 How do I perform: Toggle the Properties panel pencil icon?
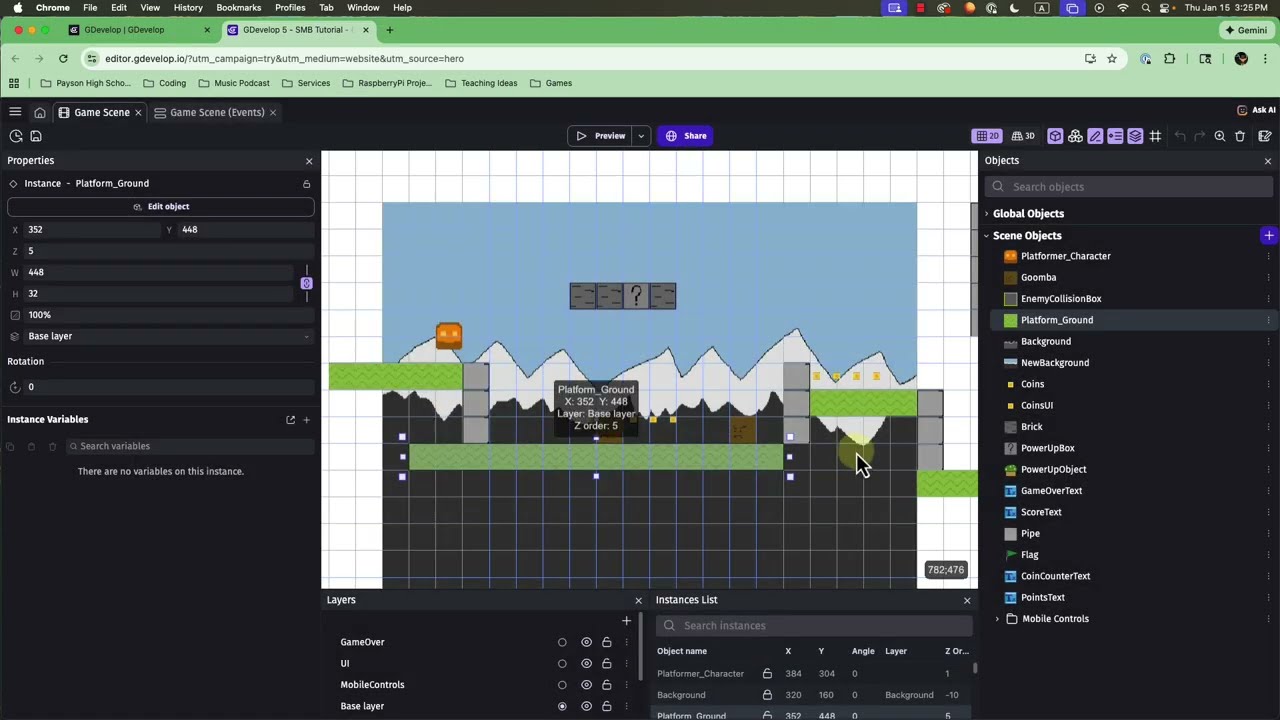coord(1095,136)
